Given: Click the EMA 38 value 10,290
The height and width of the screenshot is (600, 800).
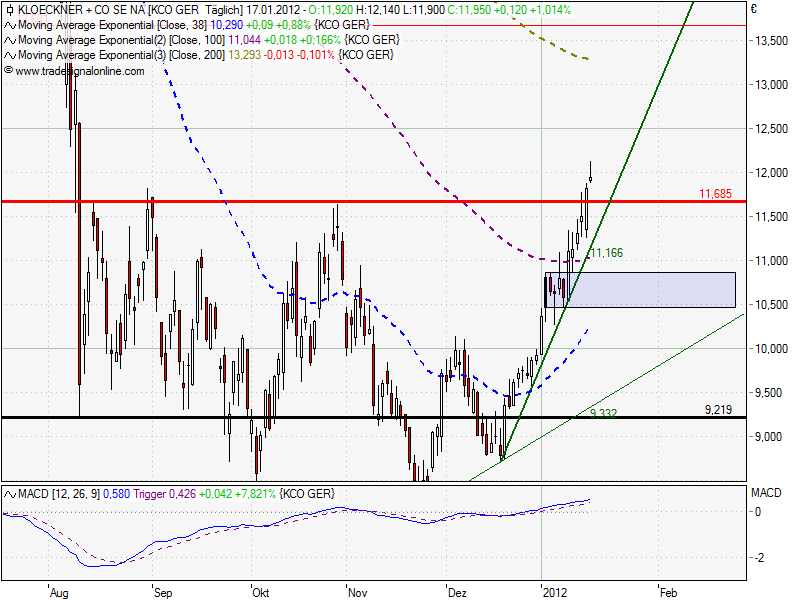Looking at the screenshot, I should (226, 25).
